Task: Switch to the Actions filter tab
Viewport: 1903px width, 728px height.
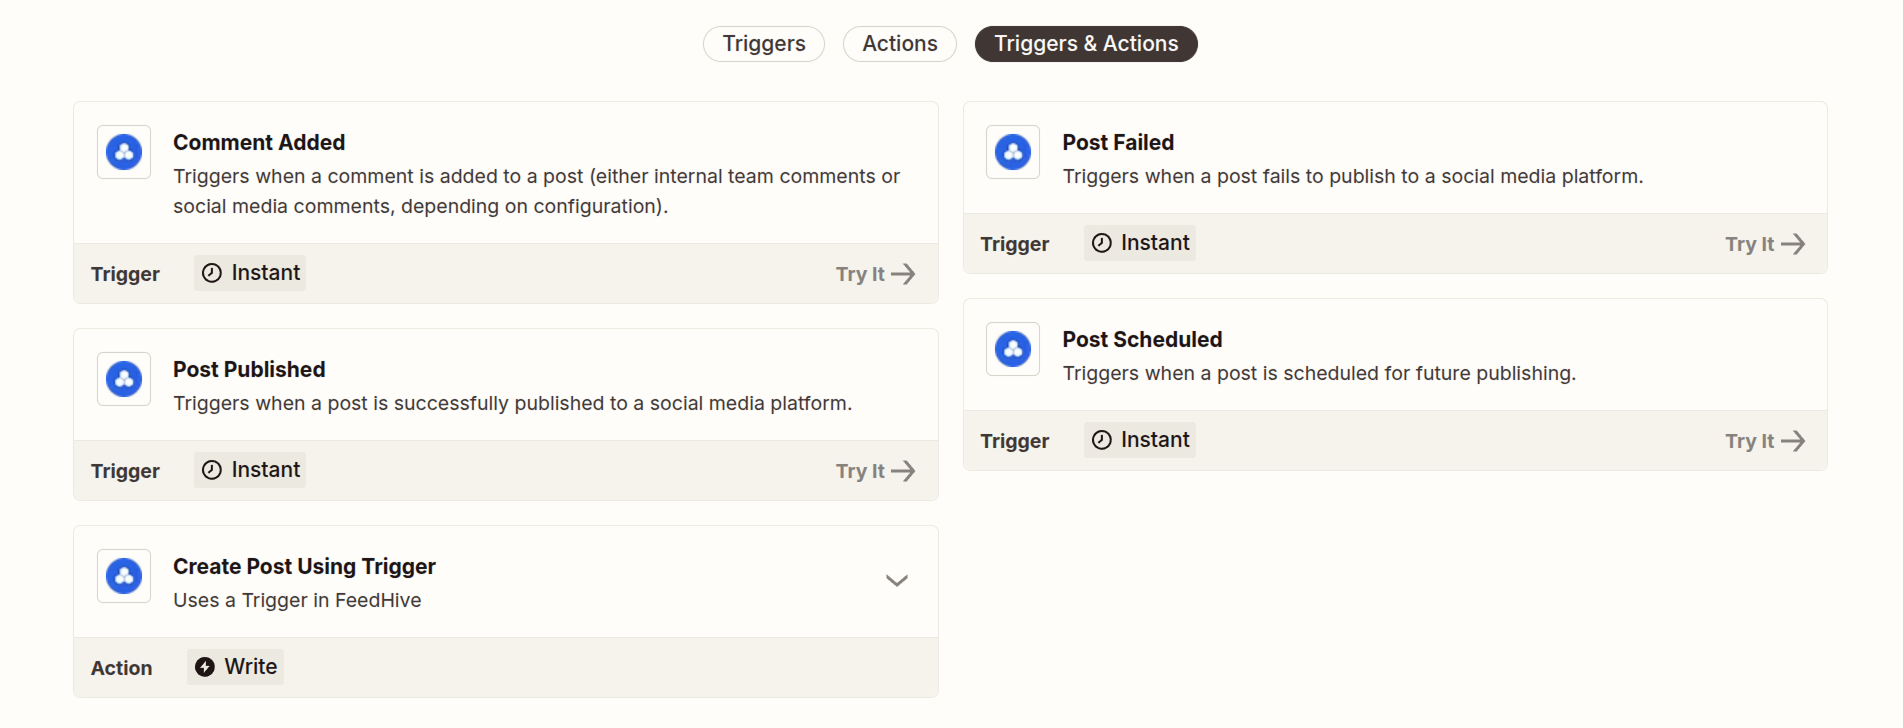Action: (899, 44)
